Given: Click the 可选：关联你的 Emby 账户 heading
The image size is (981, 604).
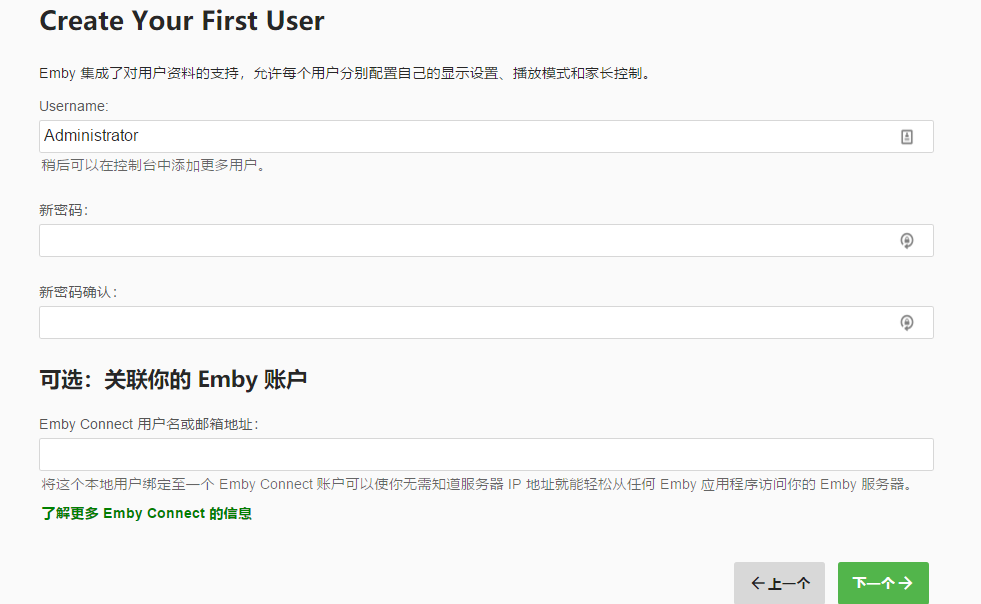Looking at the screenshot, I should (x=172, y=380).
